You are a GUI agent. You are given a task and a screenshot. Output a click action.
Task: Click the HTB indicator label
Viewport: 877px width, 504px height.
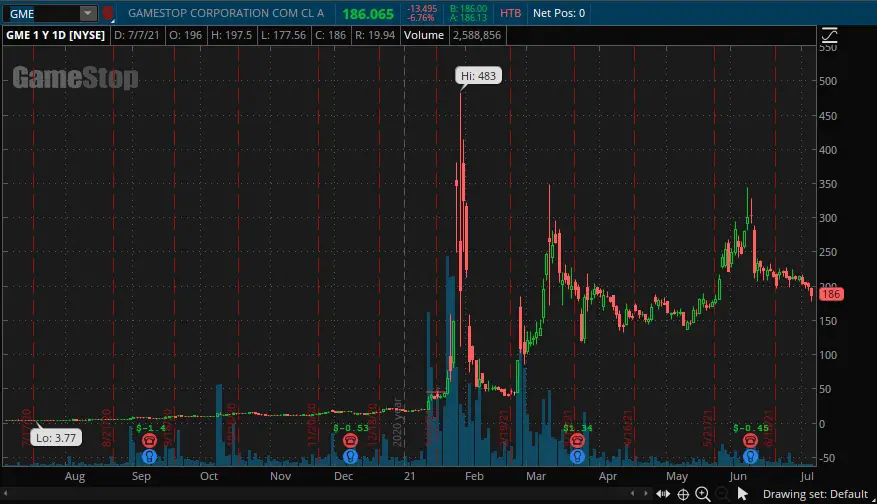point(510,13)
